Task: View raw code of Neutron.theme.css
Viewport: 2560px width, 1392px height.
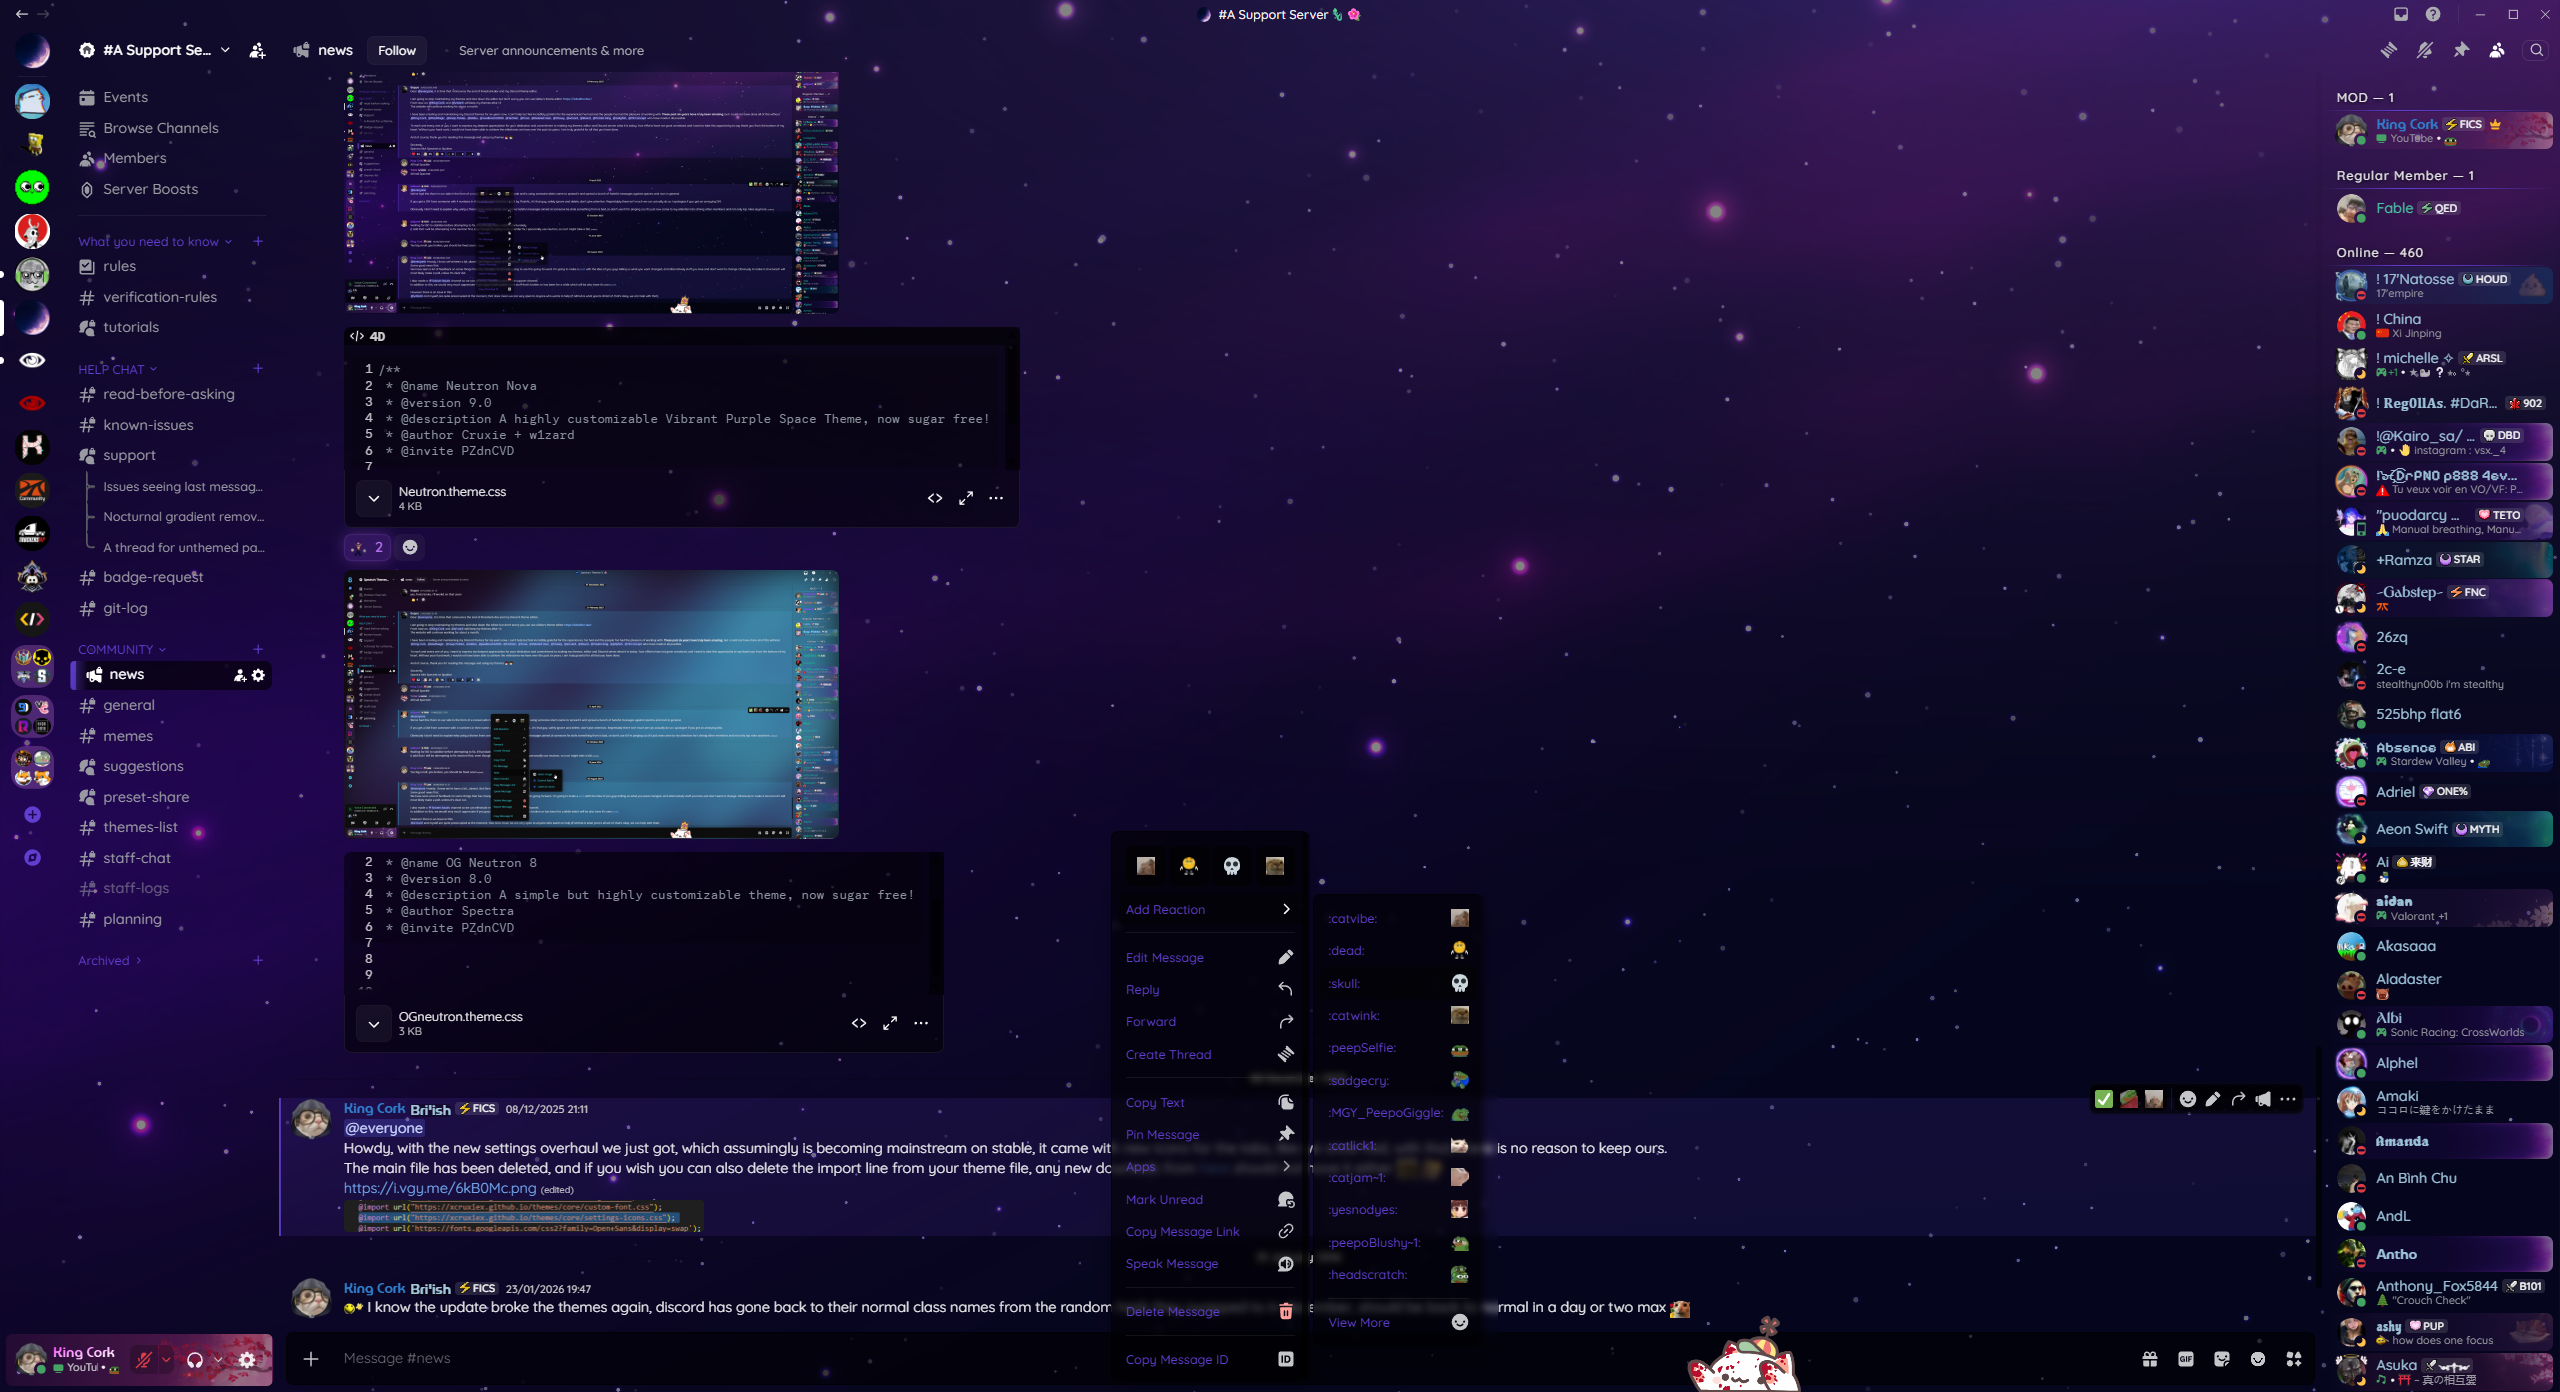Action: (x=935, y=498)
